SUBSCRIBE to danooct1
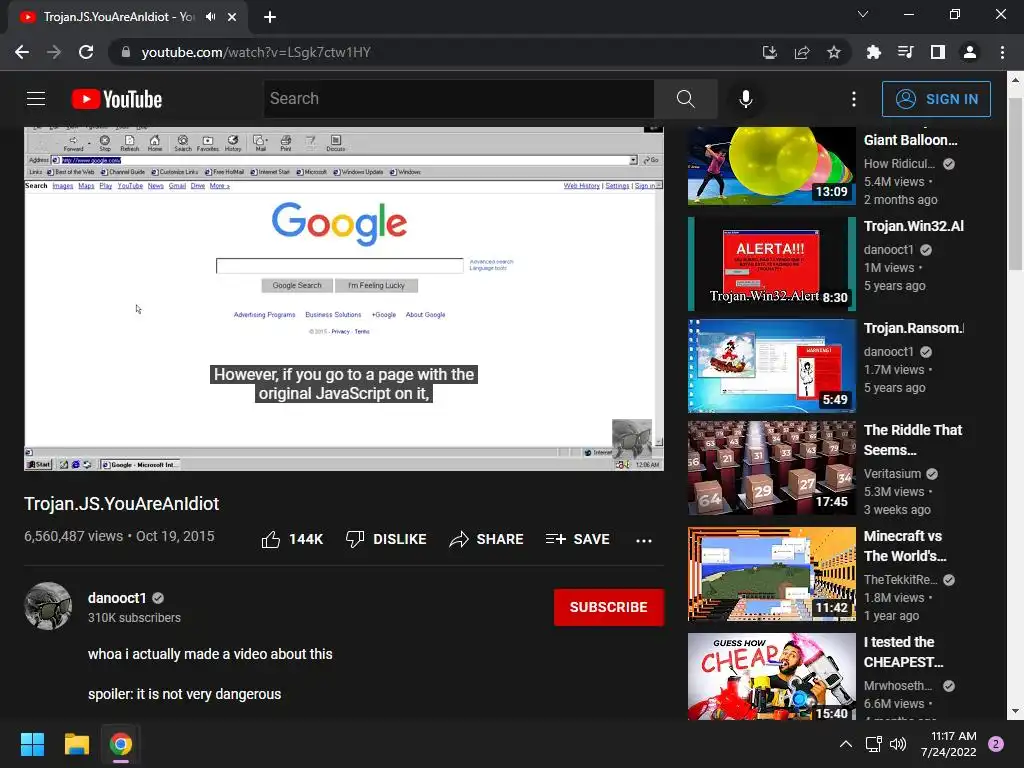 [609, 607]
